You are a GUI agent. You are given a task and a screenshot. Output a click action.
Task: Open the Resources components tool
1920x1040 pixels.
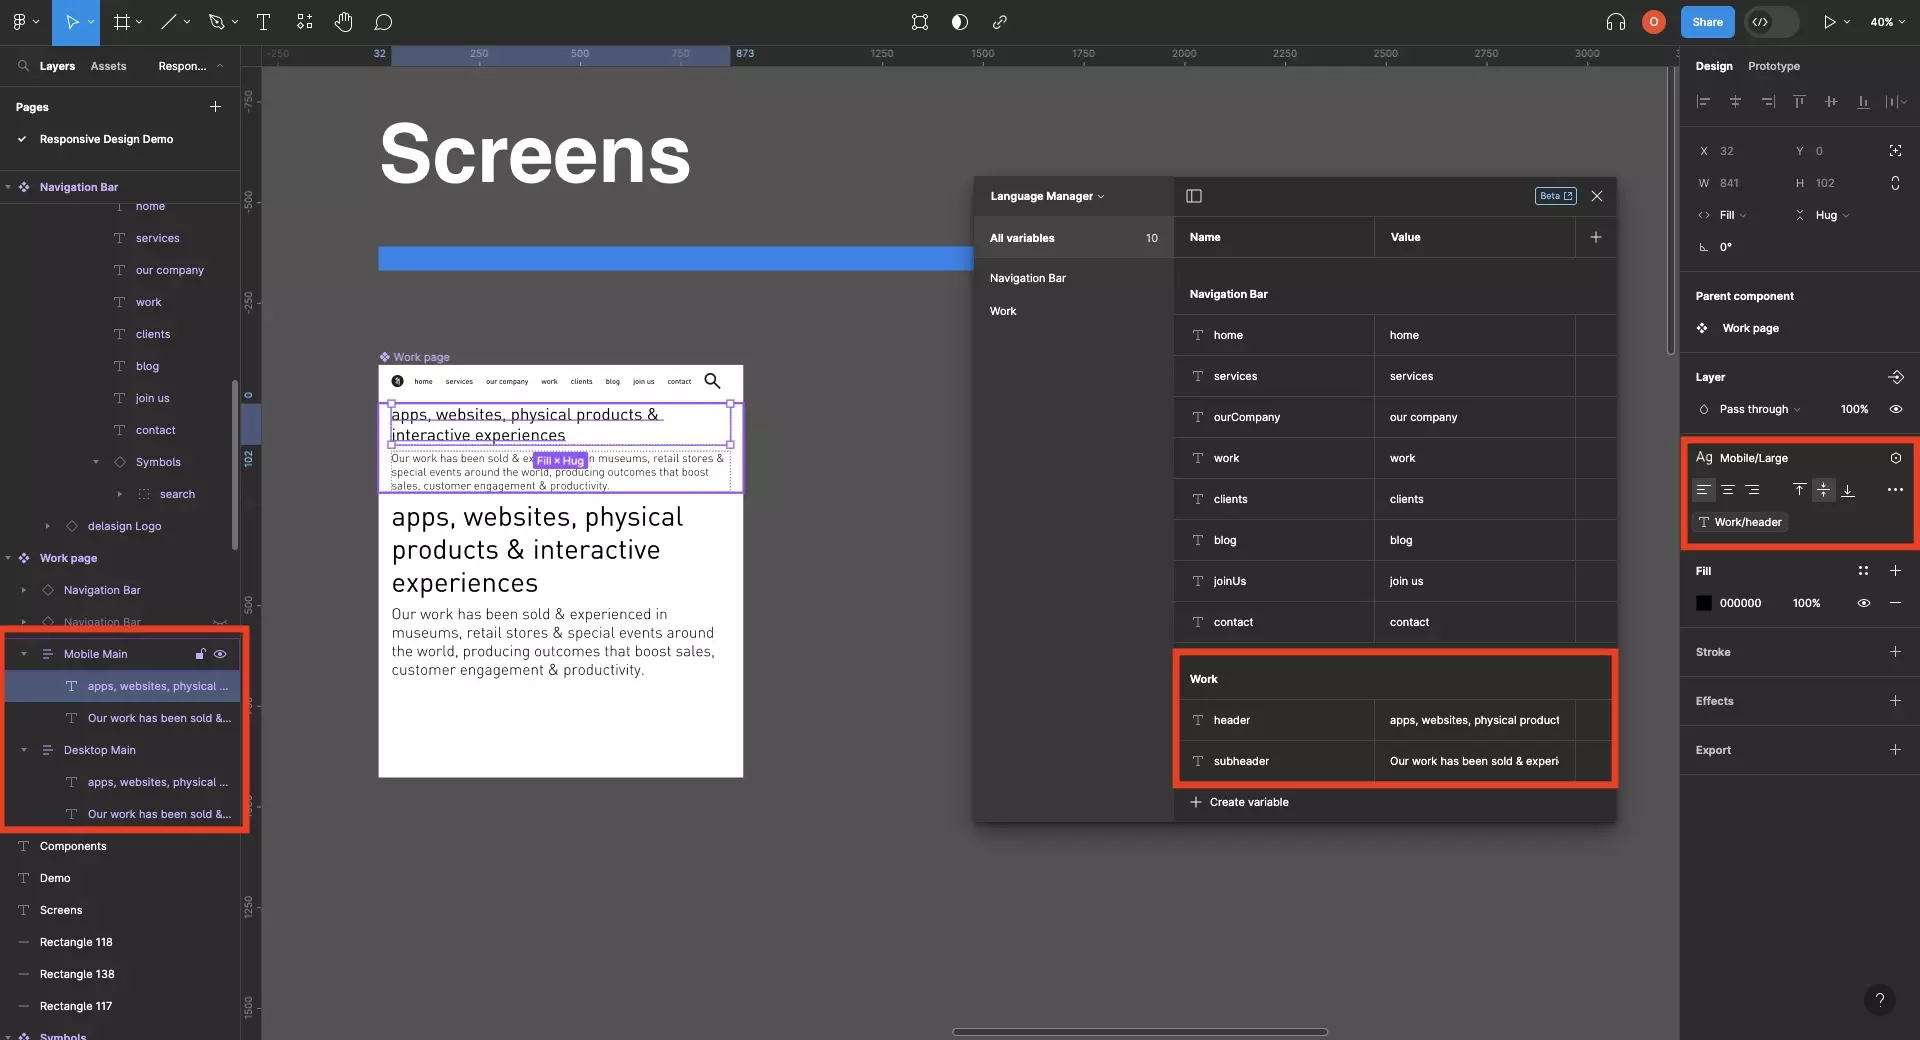pyautogui.click(x=305, y=22)
